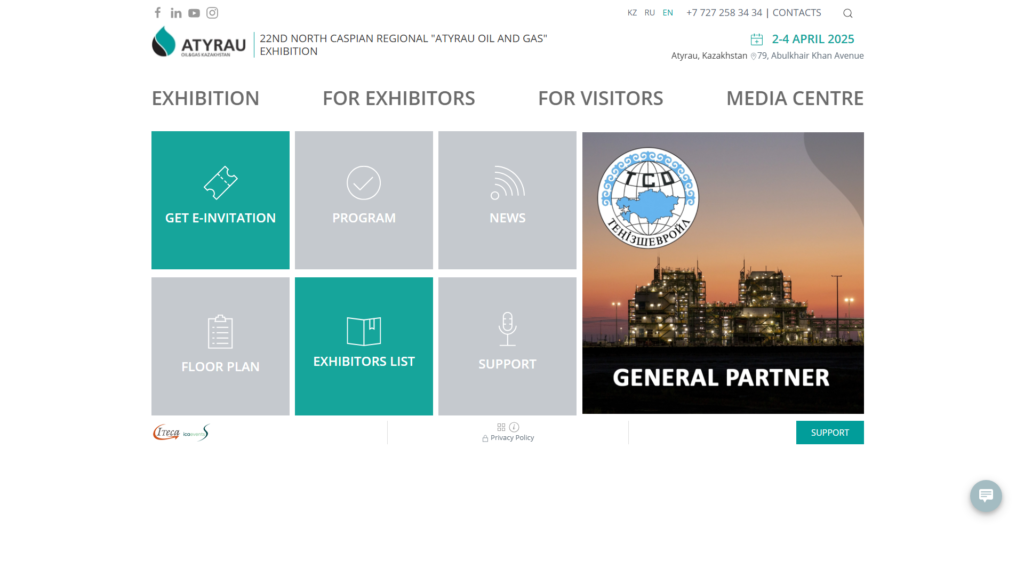
Task: Click the info circle icon in the footer
Action: pos(514,427)
